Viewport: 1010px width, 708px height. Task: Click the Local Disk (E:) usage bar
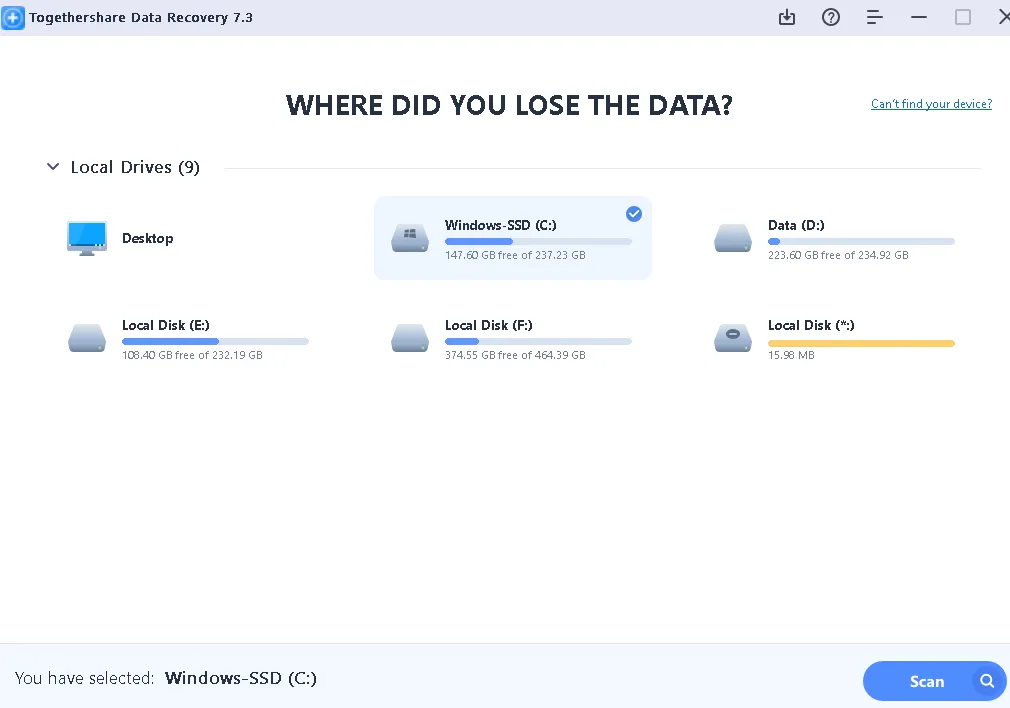(x=215, y=341)
